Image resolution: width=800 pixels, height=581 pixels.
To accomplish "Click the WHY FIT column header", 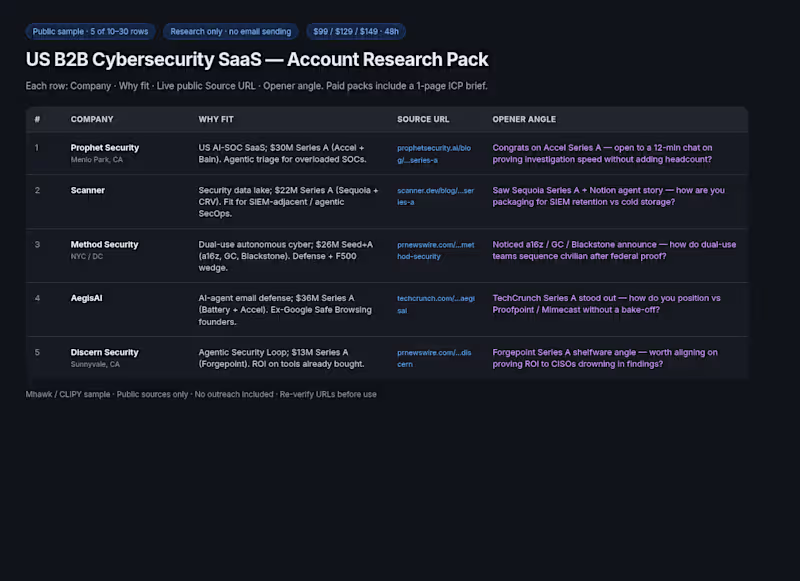I will coord(216,119).
